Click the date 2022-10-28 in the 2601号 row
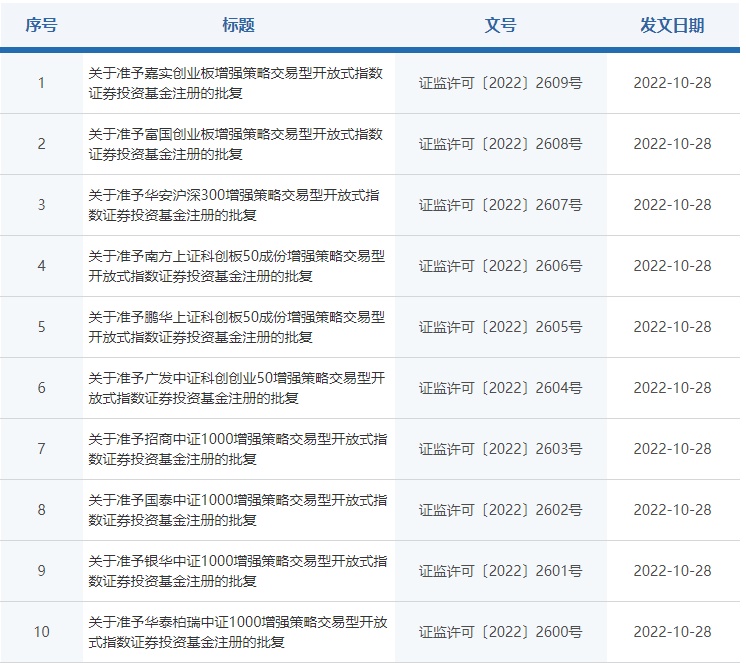The image size is (746, 663). (672, 571)
